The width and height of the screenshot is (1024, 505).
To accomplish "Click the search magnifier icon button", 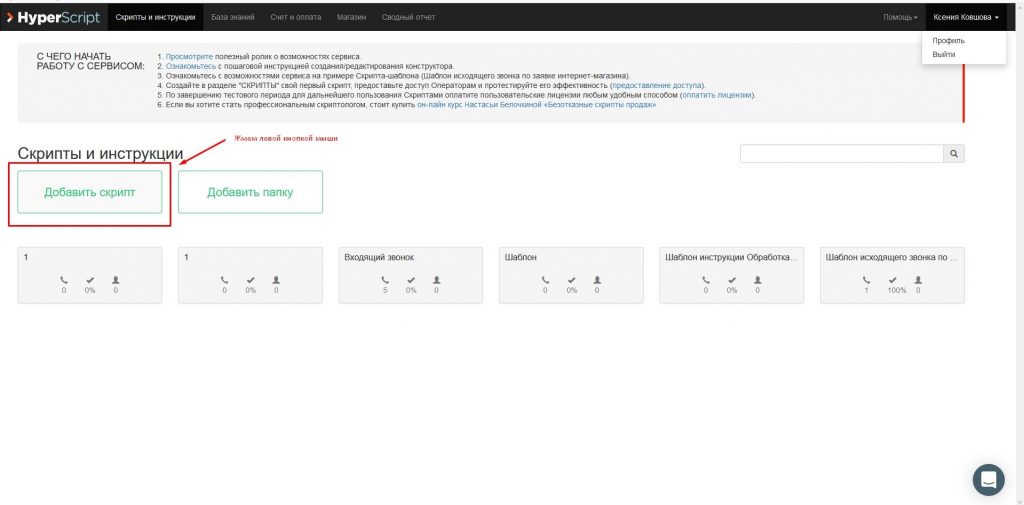I will pos(954,154).
